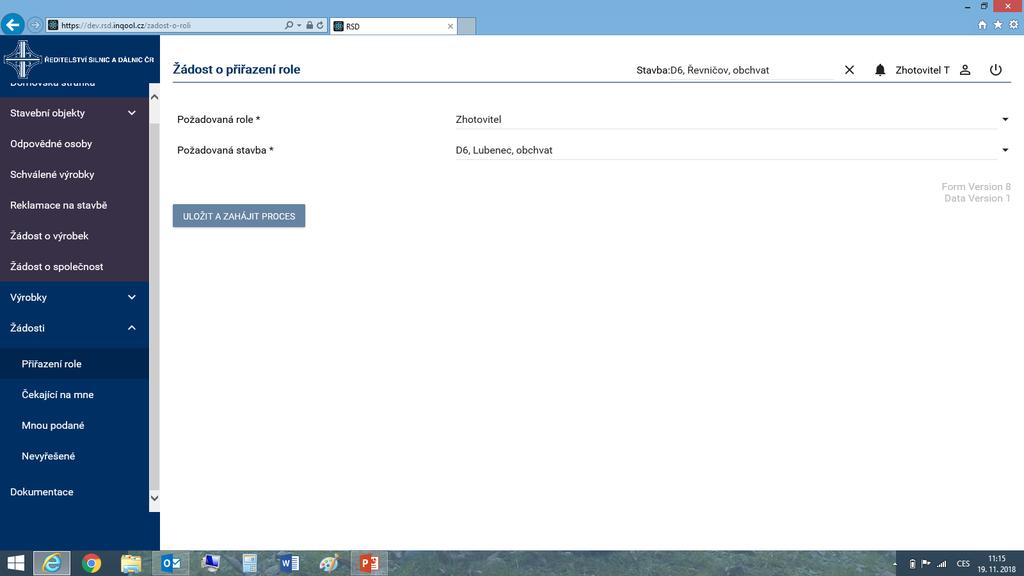Open Word in taskbar

pyautogui.click(x=289, y=563)
